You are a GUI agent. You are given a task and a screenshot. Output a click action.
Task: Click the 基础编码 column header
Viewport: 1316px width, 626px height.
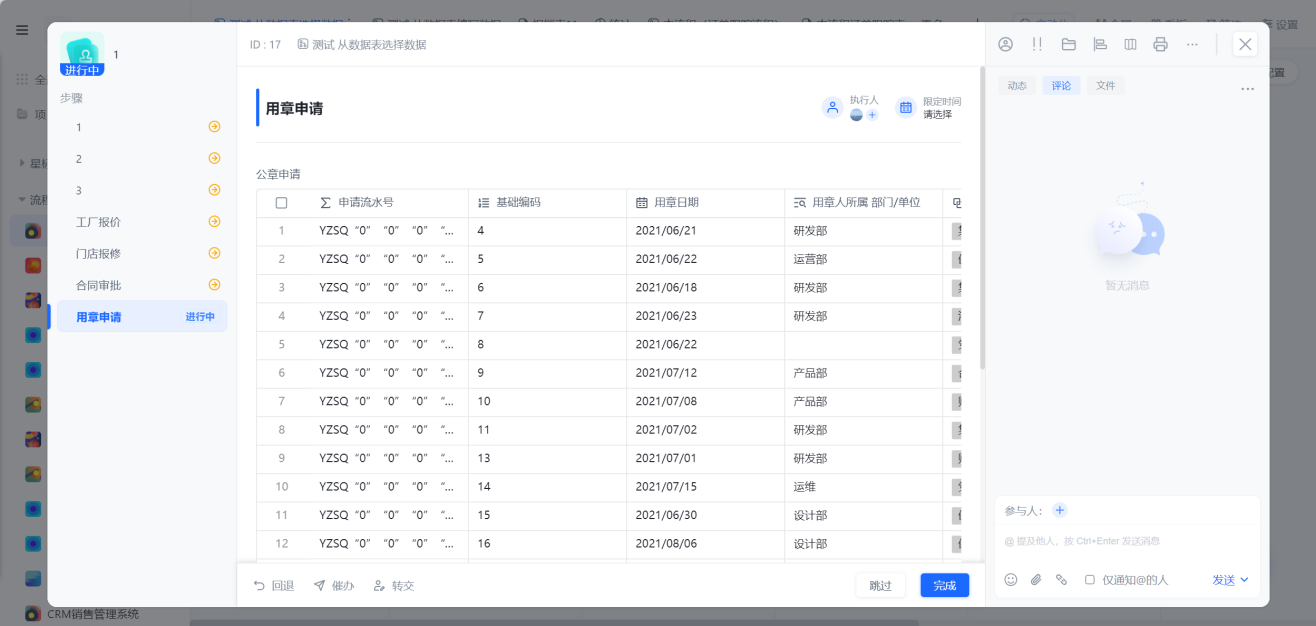547,203
